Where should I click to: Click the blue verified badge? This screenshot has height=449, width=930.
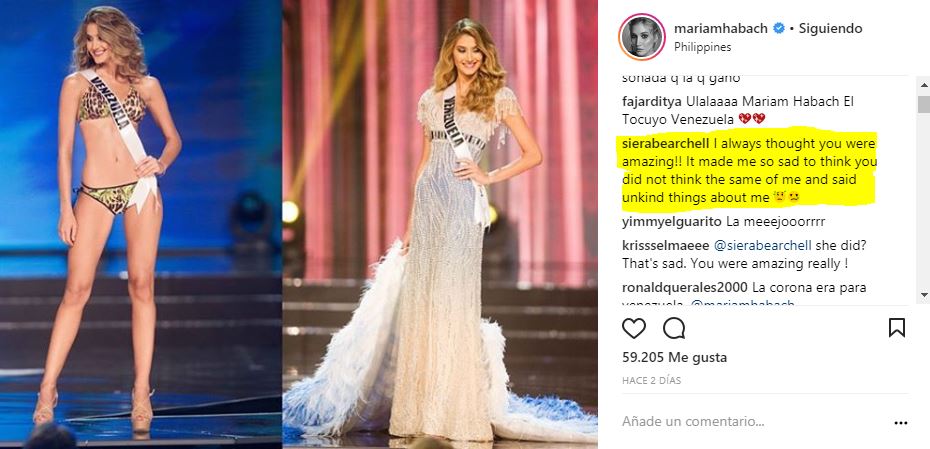779,28
